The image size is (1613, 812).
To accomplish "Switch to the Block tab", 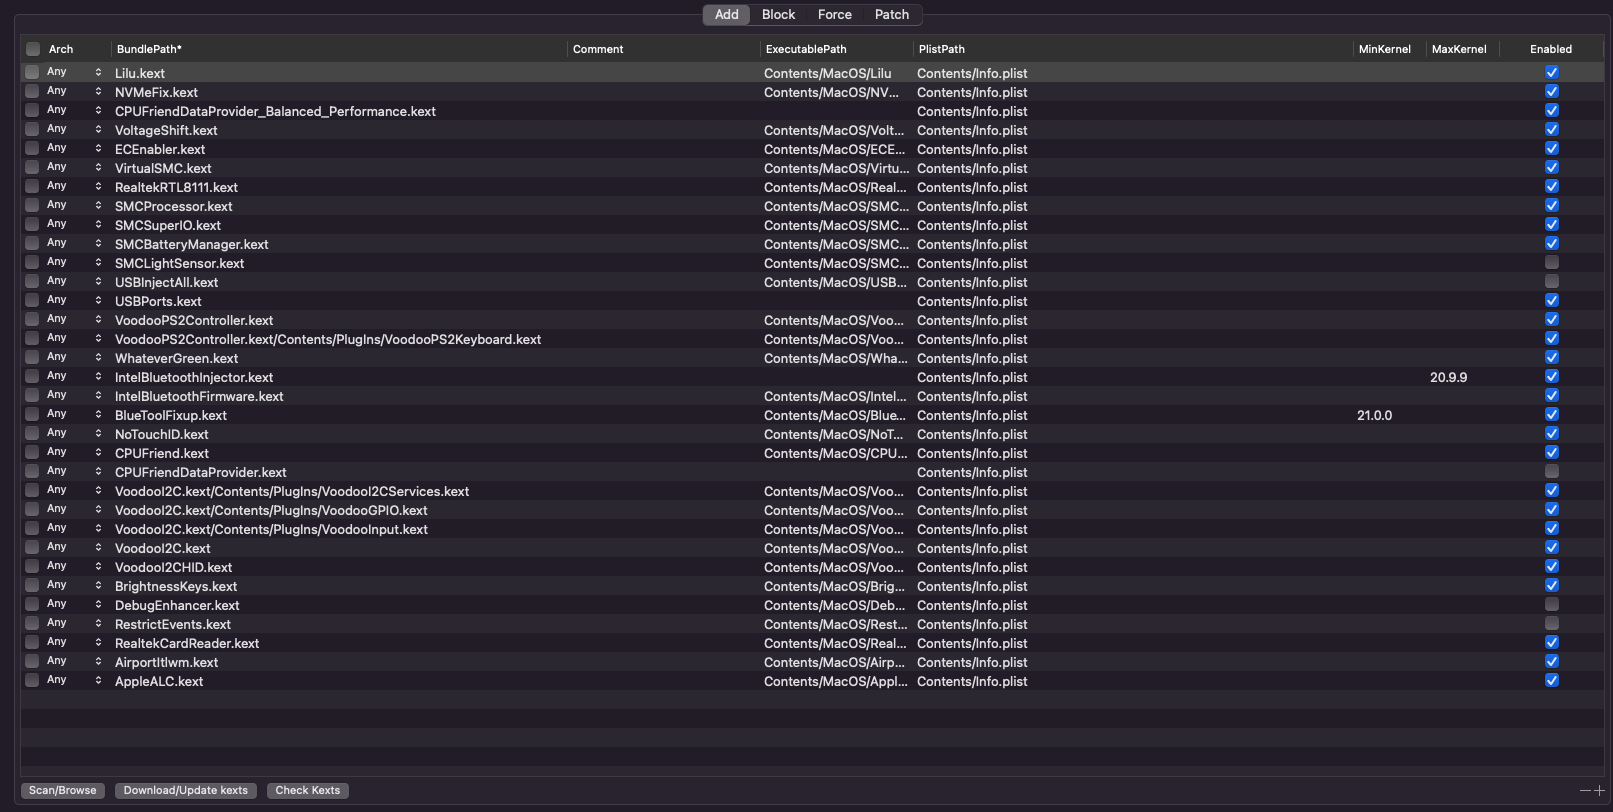I will tap(778, 14).
